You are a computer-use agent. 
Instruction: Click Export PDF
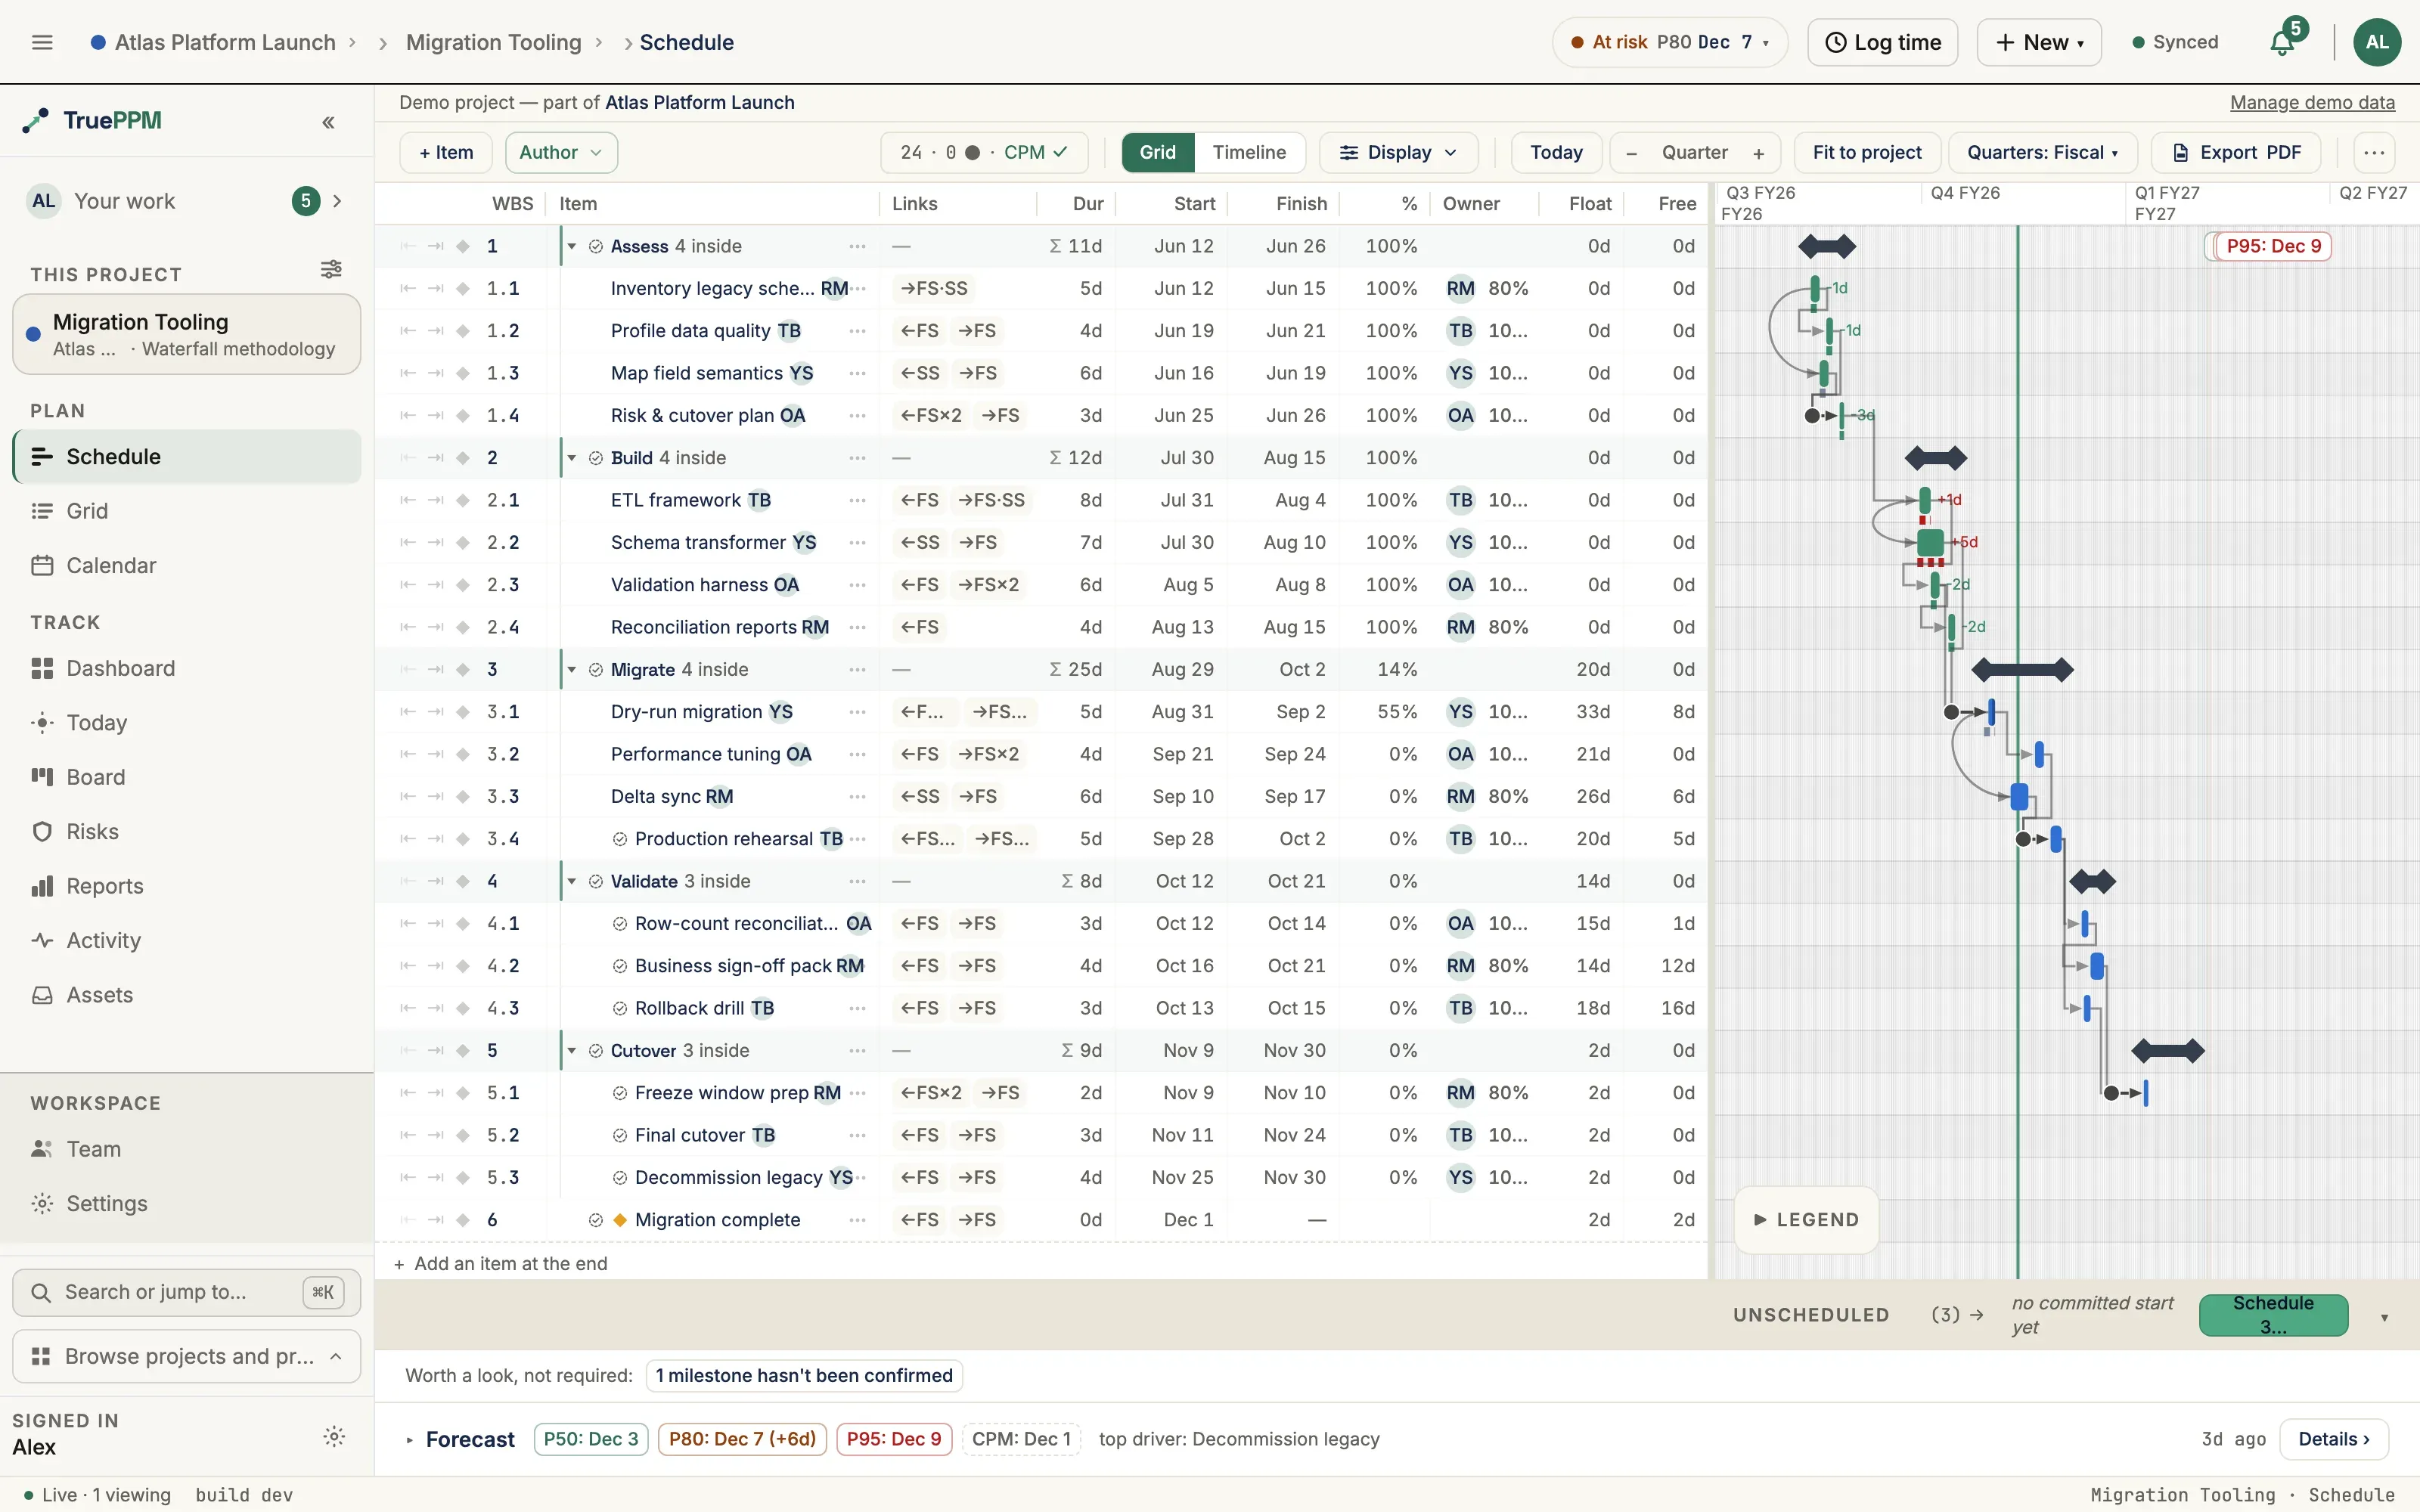point(2236,153)
